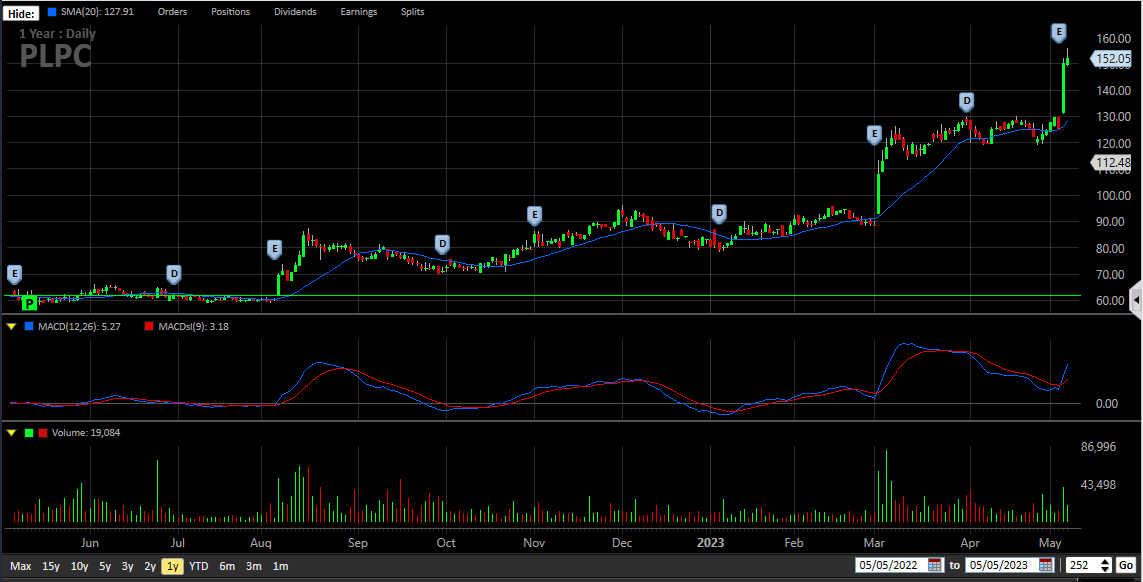Click the Sep label on time axis
Screen dimensions: 1143x582
[358, 543]
